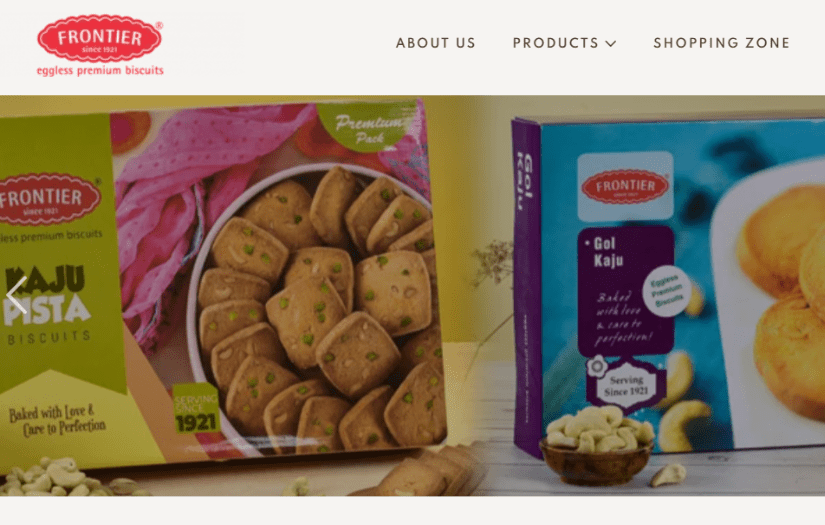Screen dimensions: 825x525
Task: Go to the Shopping Zone link
Action: pos(721,43)
